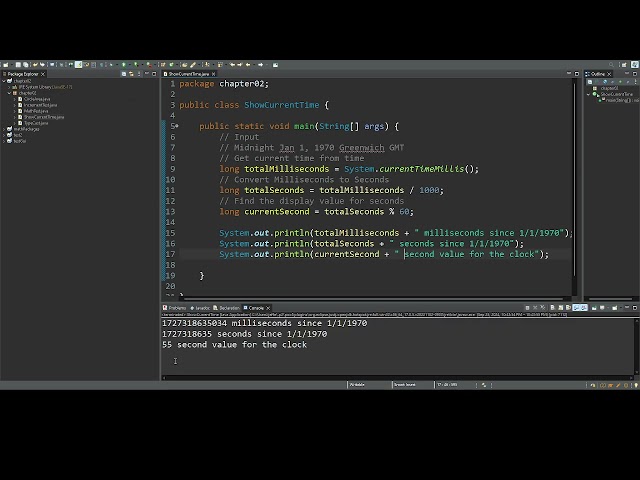
Task: Expand the JRE System Library node
Action: tap(9, 87)
